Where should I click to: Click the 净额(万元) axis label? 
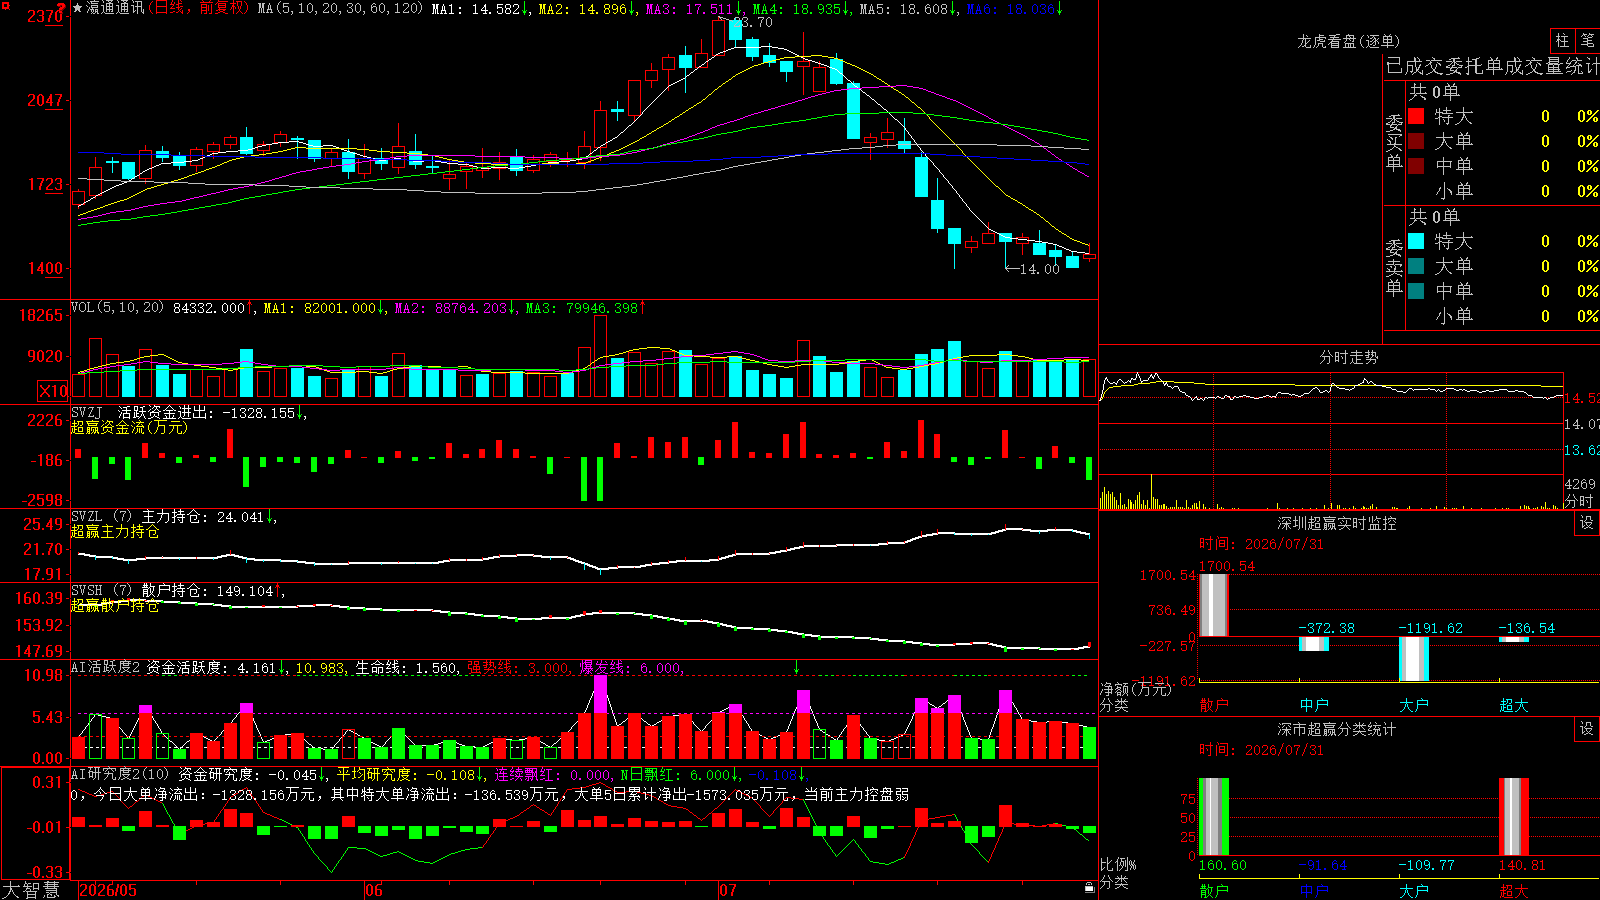1136,689
